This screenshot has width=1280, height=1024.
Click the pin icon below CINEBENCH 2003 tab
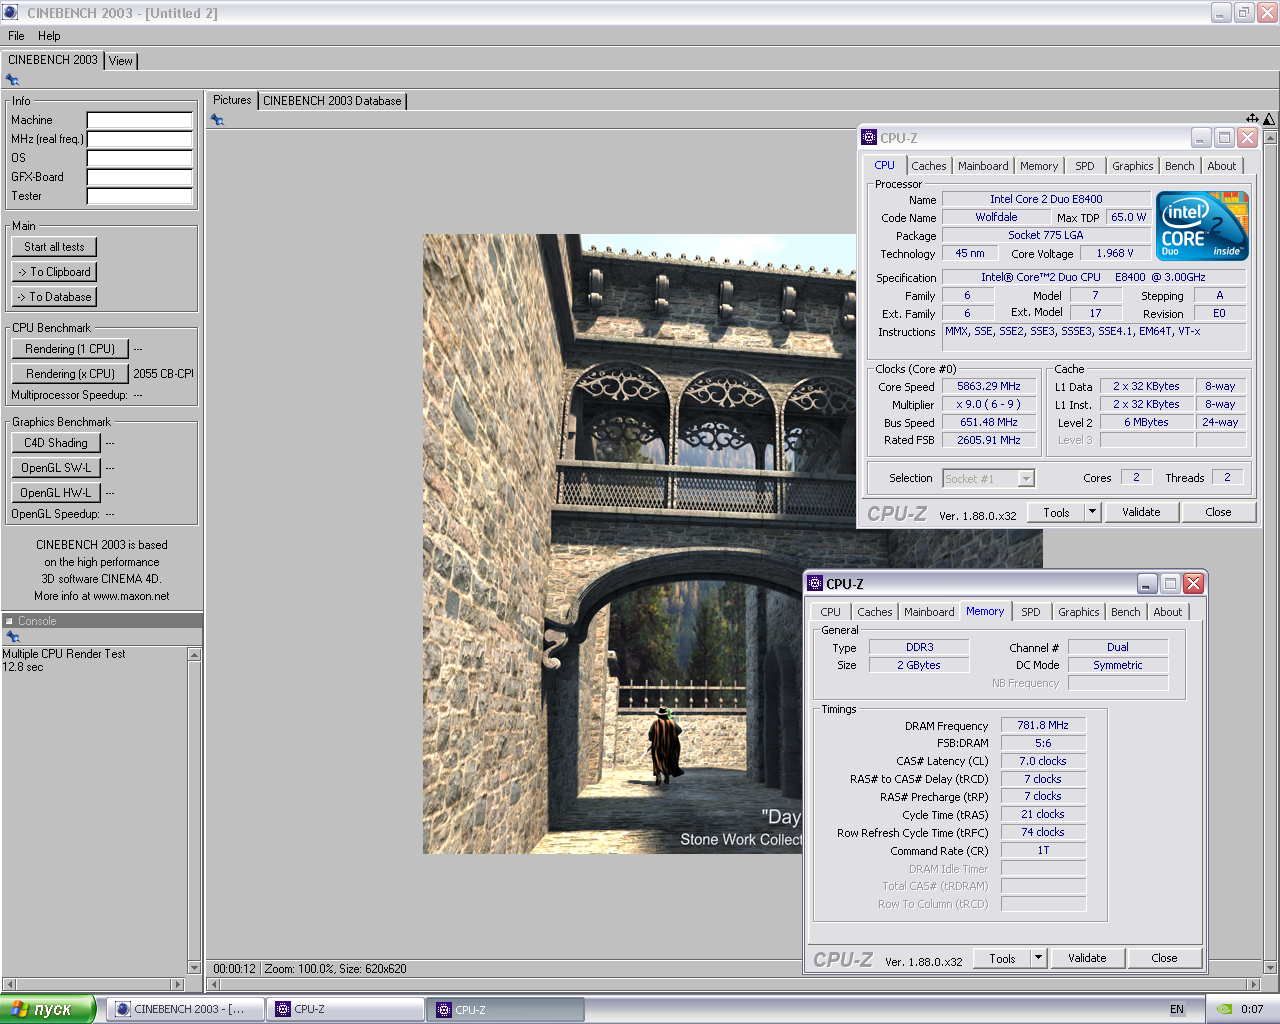(12, 80)
